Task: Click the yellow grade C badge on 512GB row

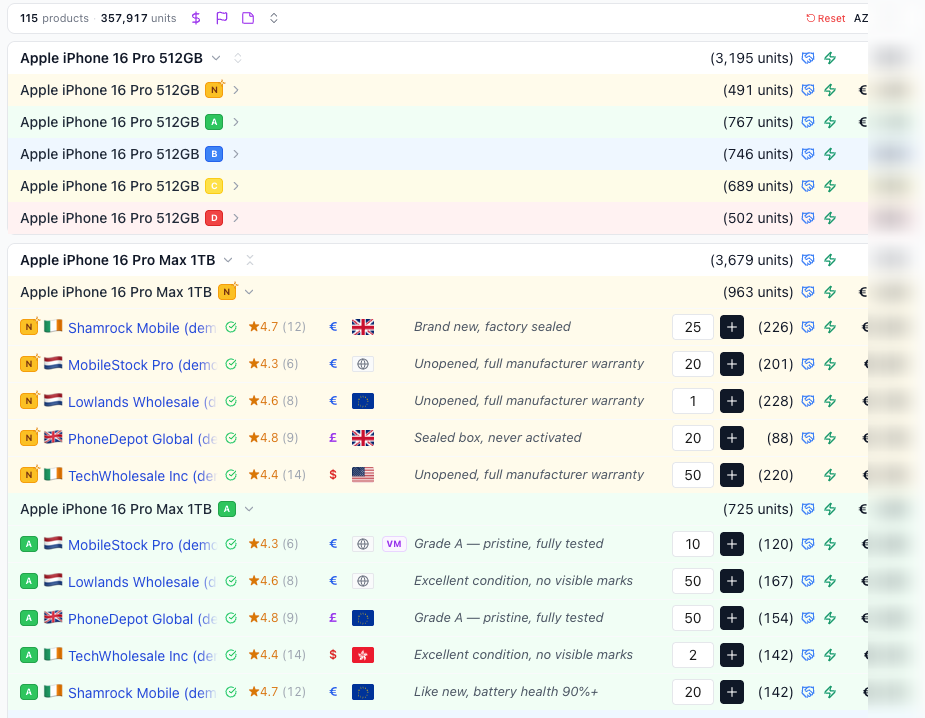Action: coord(214,186)
